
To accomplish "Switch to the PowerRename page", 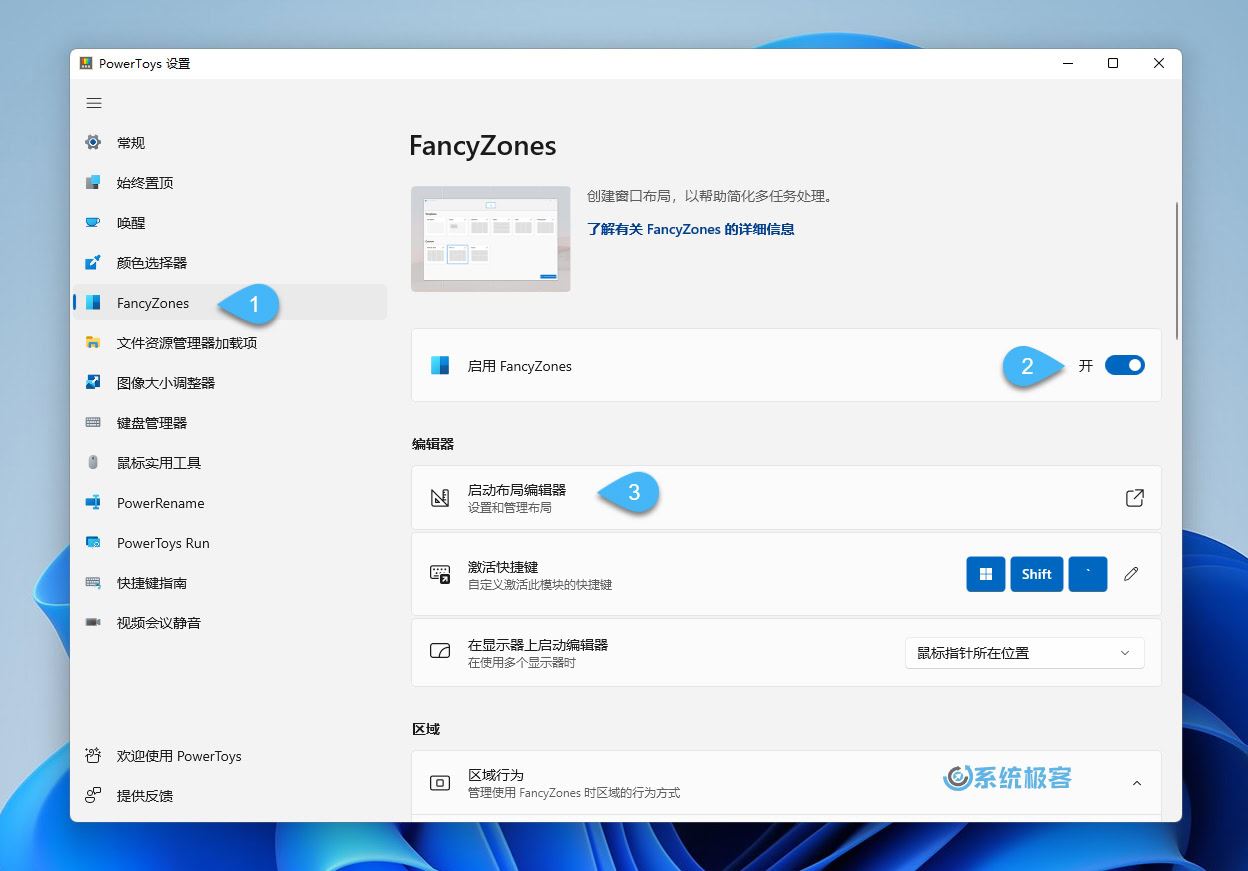I will [229, 503].
